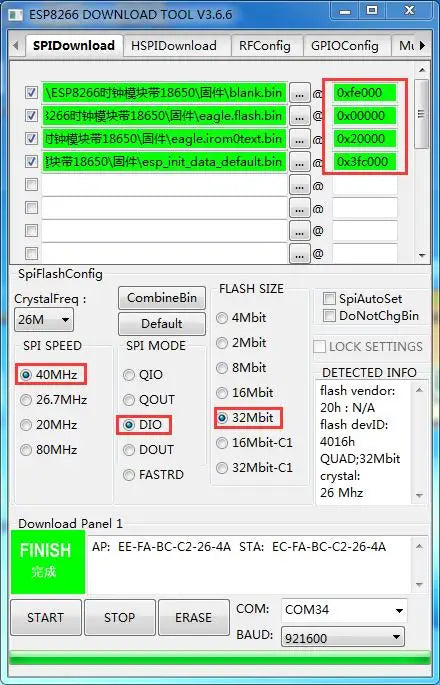This screenshot has width=440, height=685.
Task: Enable the DoNotChgBin checkbox
Action: (329, 315)
